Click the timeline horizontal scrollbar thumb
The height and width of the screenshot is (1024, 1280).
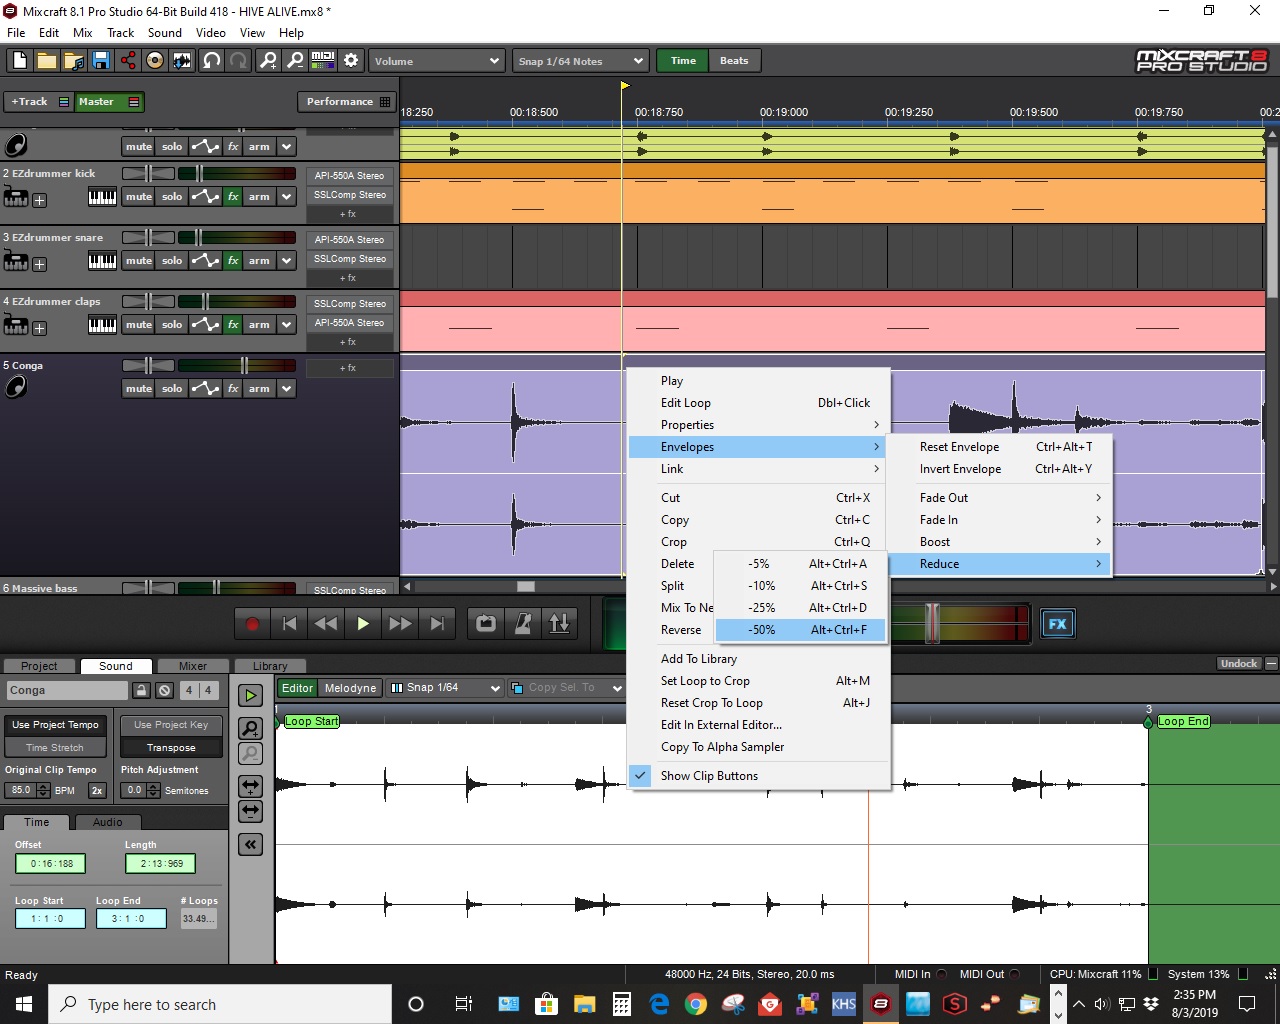[x=525, y=587]
